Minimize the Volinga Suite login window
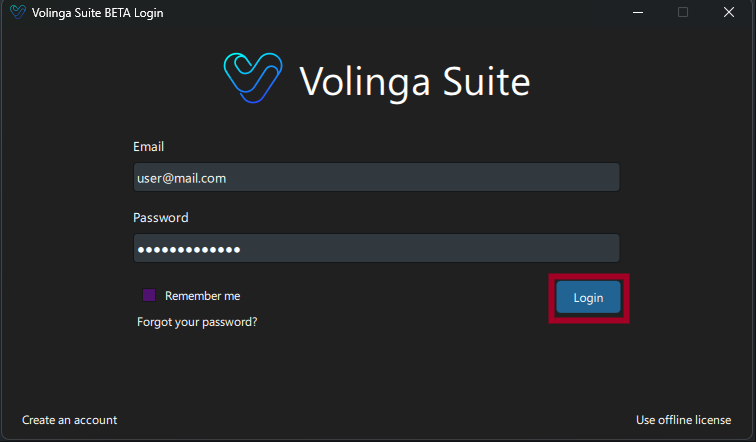 tap(638, 13)
